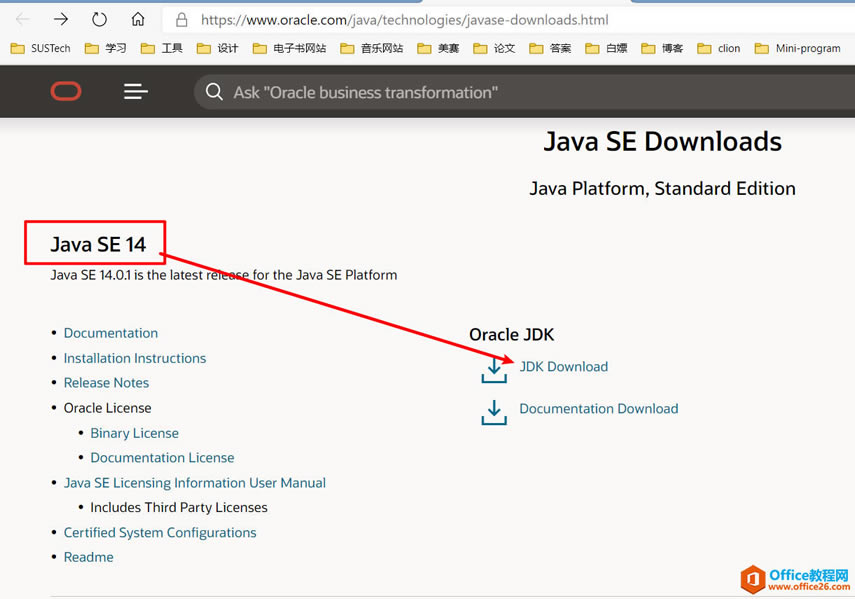The image size is (855, 599).
Task: Click 'Oracle License' list item text
Action: coord(107,408)
